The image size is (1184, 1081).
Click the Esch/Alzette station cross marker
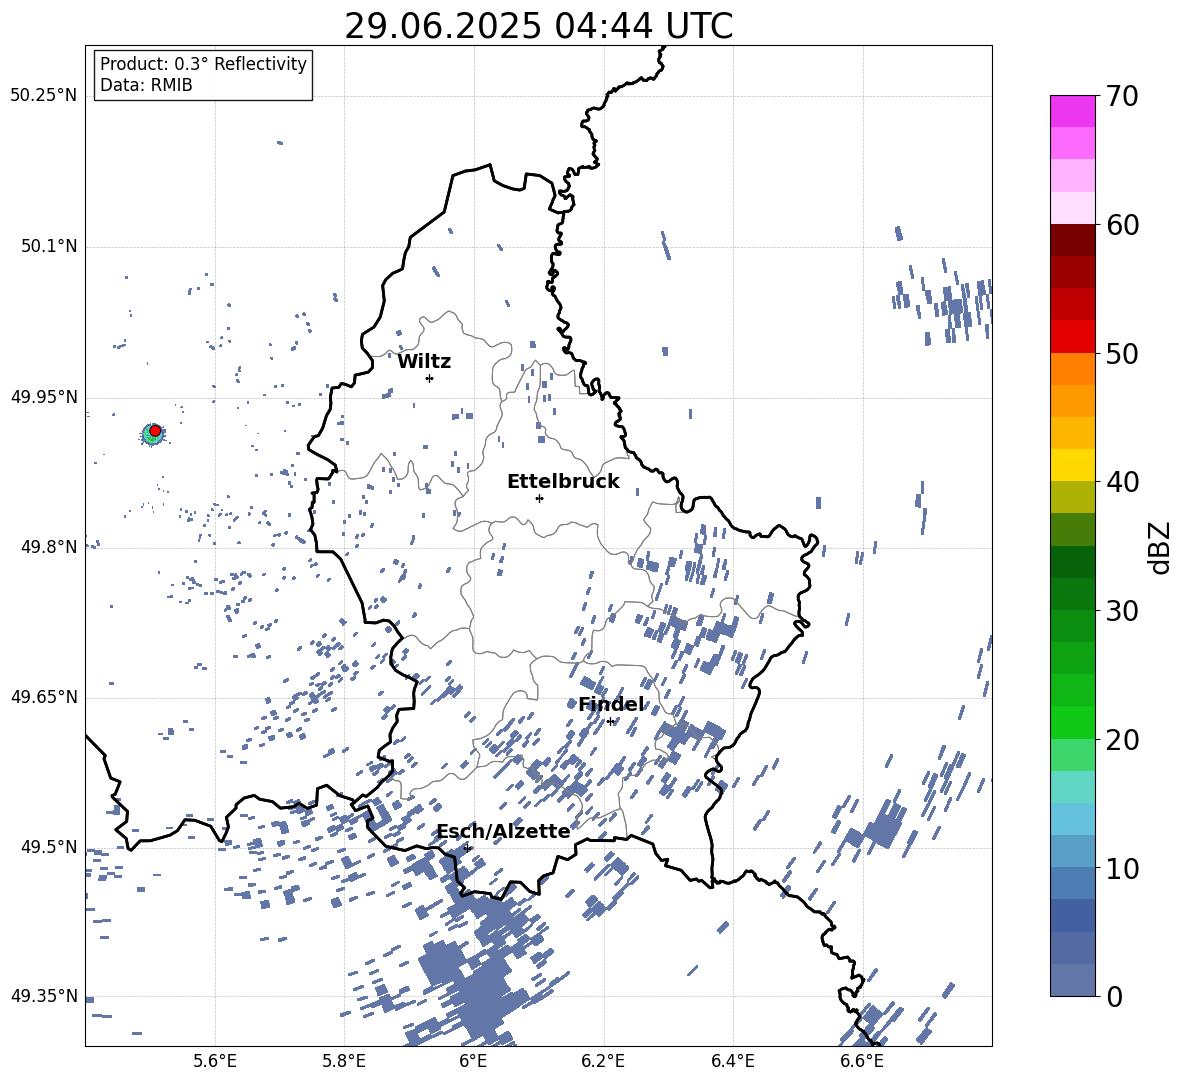(467, 848)
